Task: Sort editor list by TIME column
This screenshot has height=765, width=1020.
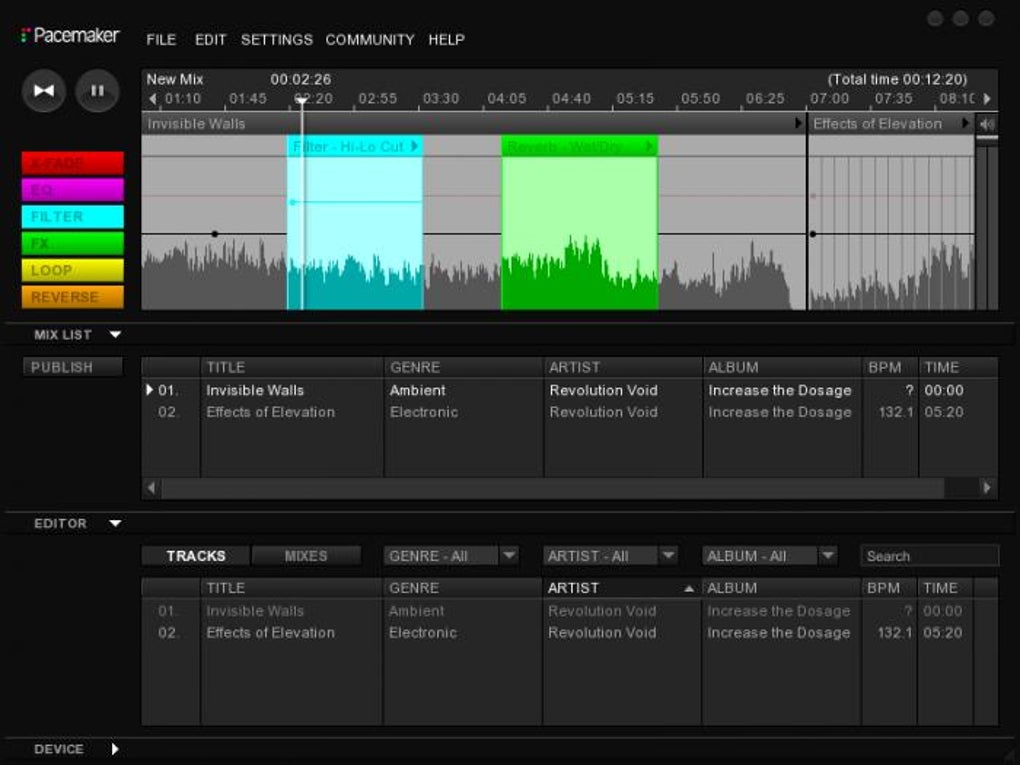Action: pyautogui.click(x=945, y=588)
